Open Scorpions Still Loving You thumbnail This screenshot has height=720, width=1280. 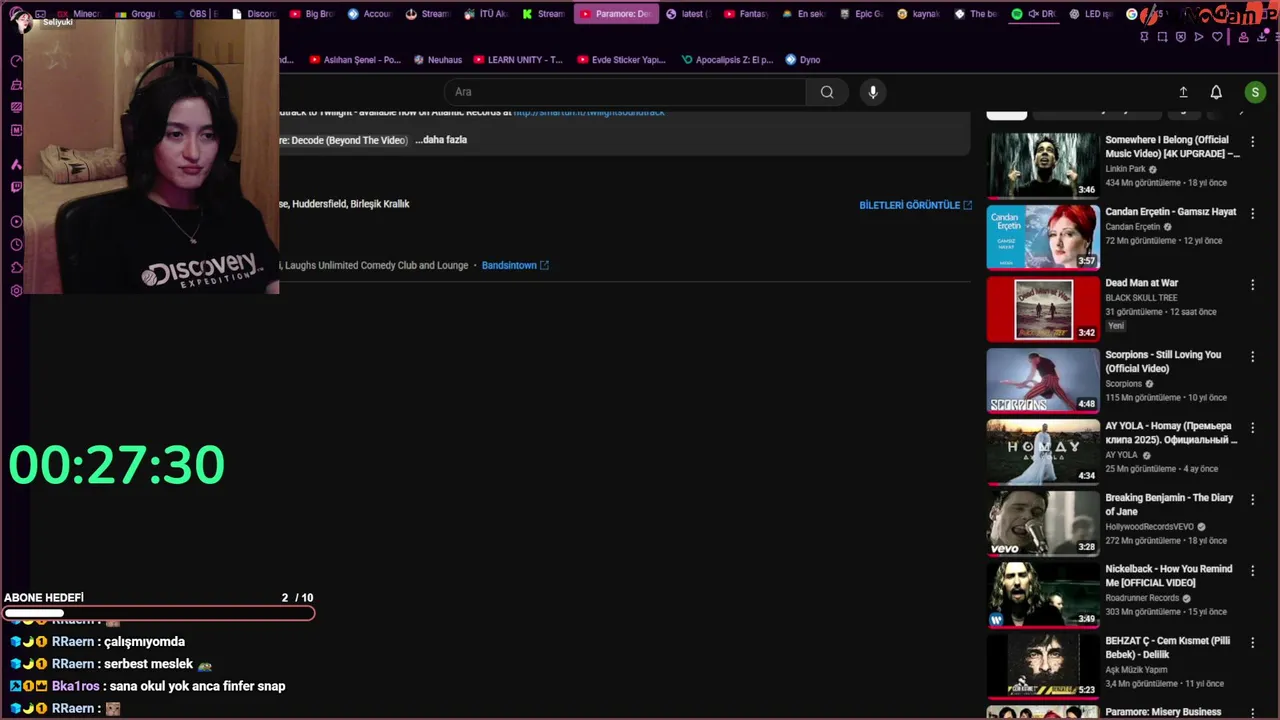coord(1043,380)
